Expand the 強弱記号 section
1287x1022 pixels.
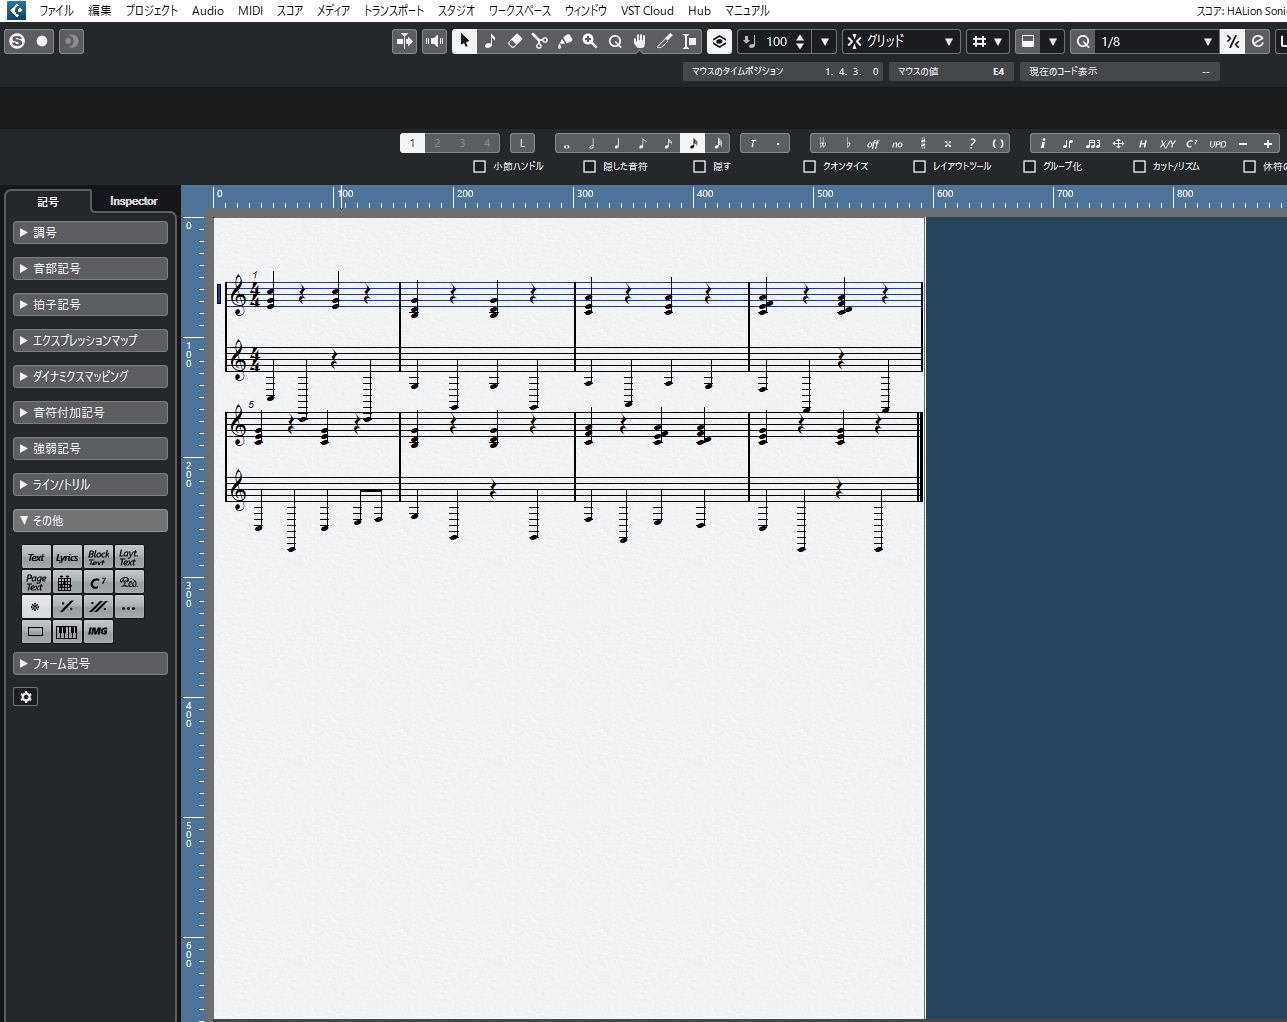pyautogui.click(x=90, y=448)
